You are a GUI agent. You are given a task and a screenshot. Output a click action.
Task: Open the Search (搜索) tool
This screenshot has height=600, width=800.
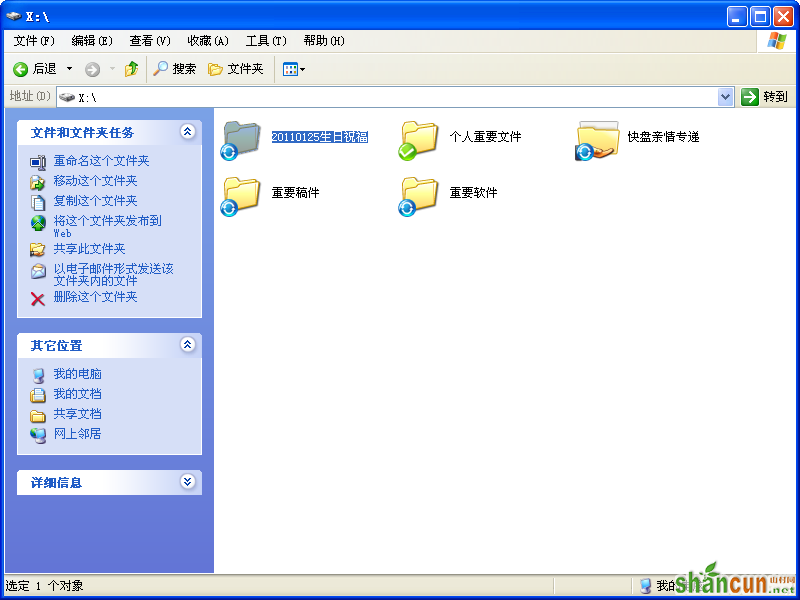coord(174,68)
